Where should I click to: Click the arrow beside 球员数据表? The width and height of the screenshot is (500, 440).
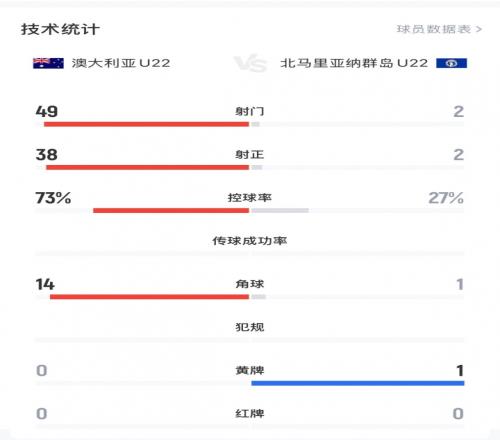pyautogui.click(x=479, y=29)
